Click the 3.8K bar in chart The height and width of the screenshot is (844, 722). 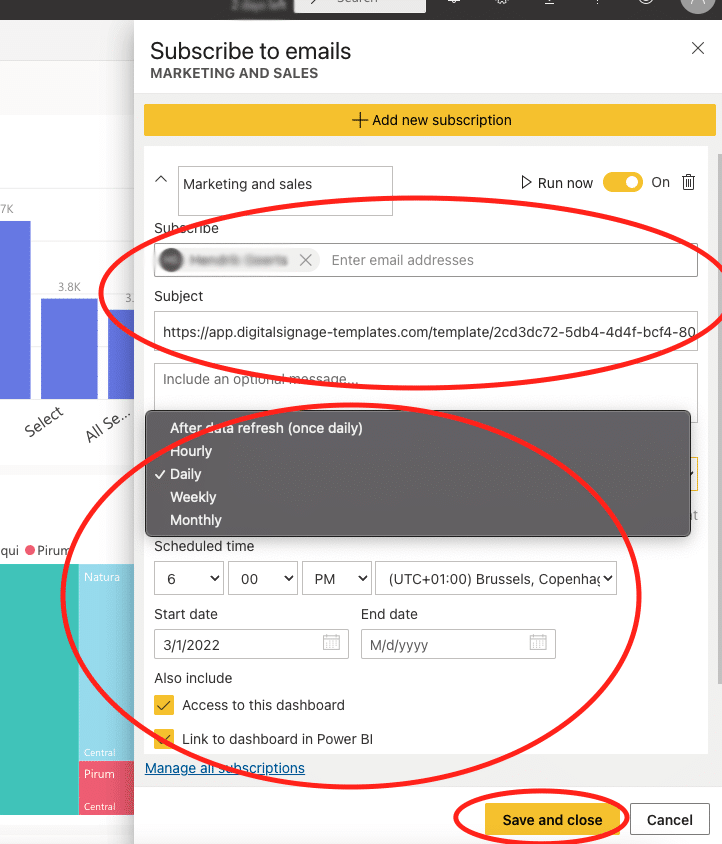pos(69,349)
